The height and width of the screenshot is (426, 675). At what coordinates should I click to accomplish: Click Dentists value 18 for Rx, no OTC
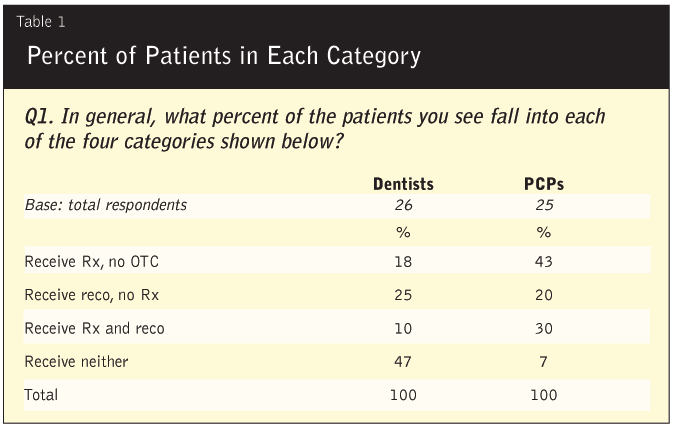click(403, 262)
